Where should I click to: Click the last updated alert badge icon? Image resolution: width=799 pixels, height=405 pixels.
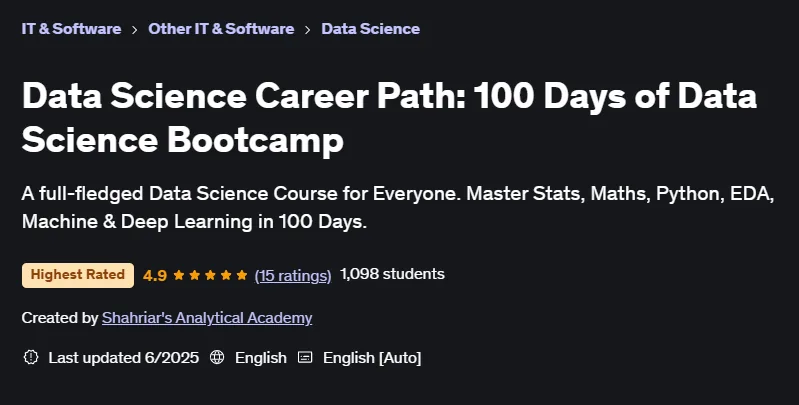[x=31, y=357]
